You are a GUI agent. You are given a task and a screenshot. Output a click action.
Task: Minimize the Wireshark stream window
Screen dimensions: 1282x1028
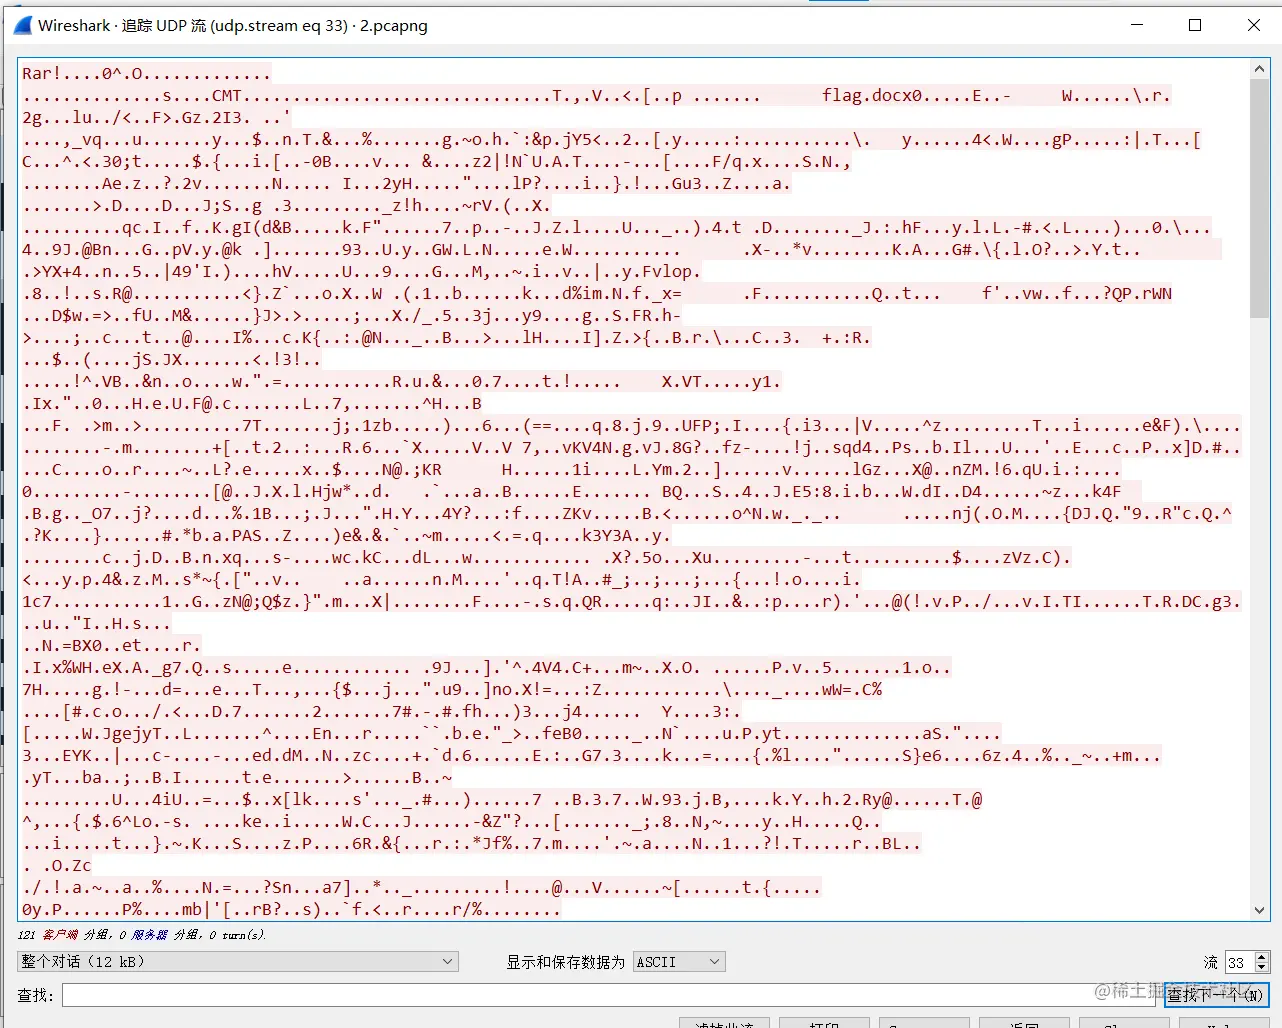tap(1137, 25)
